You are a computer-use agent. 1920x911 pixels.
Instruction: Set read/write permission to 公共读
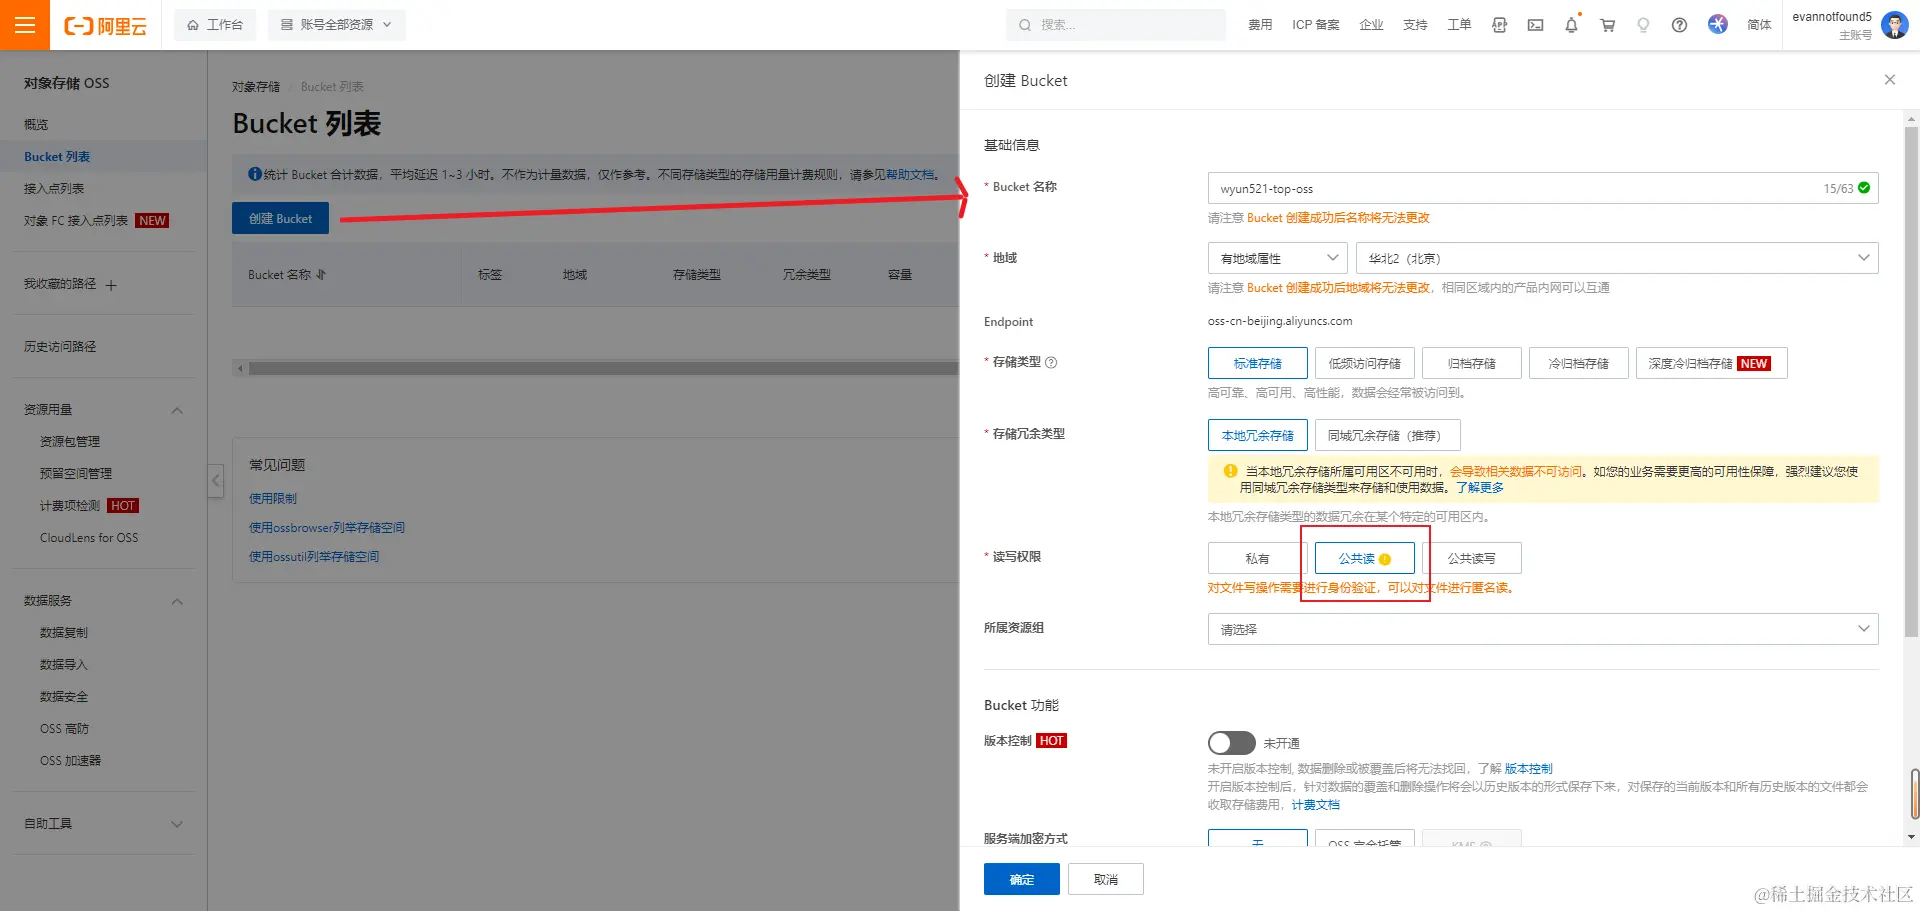[x=1364, y=558]
